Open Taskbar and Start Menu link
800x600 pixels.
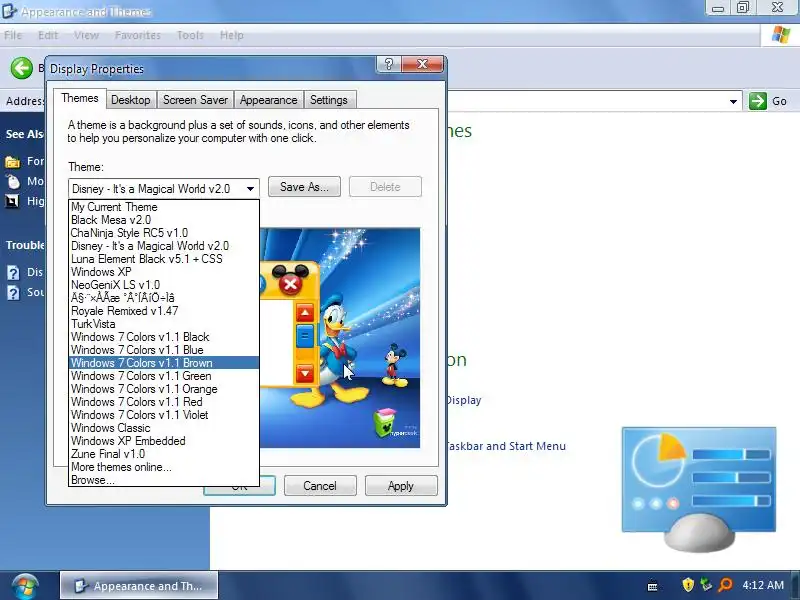tap(505, 446)
